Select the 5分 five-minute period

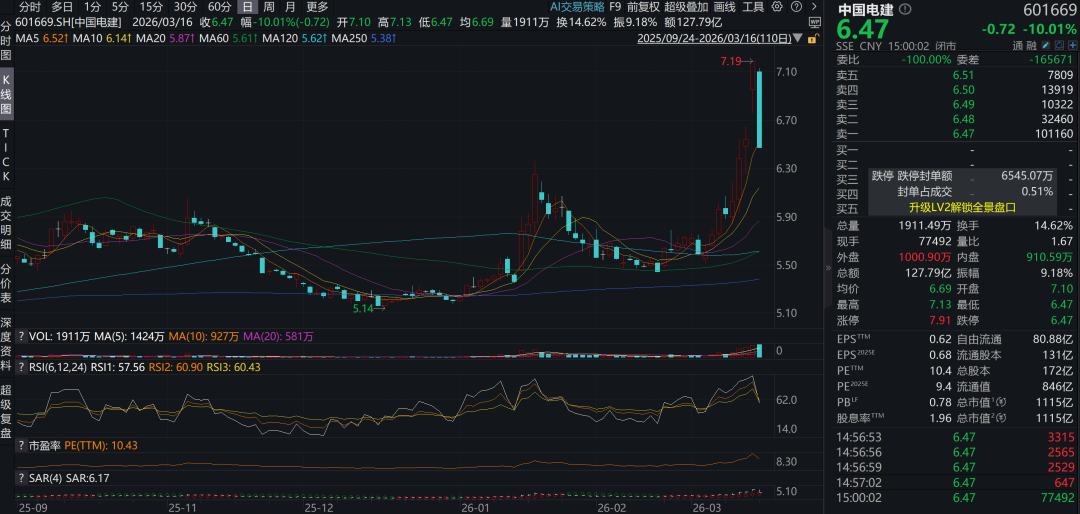121,7
